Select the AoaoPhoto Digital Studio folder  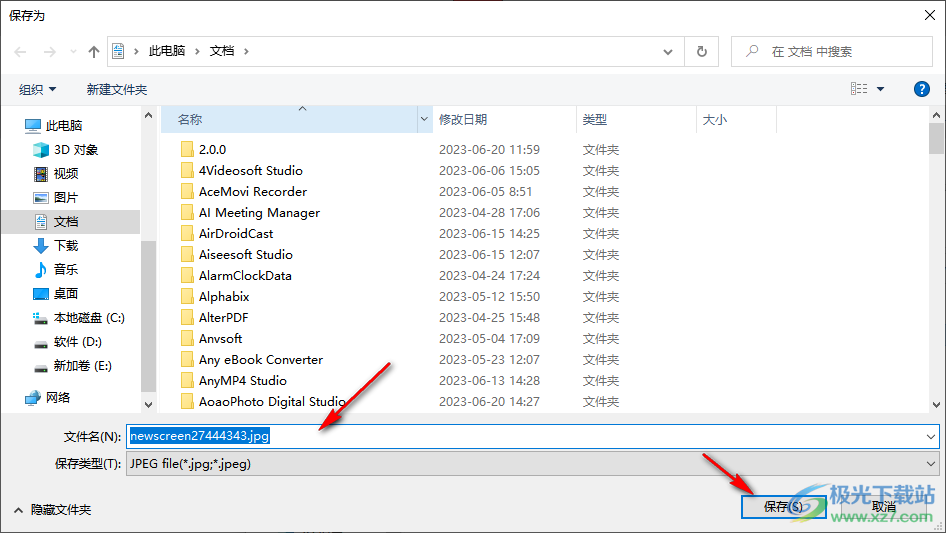272,402
